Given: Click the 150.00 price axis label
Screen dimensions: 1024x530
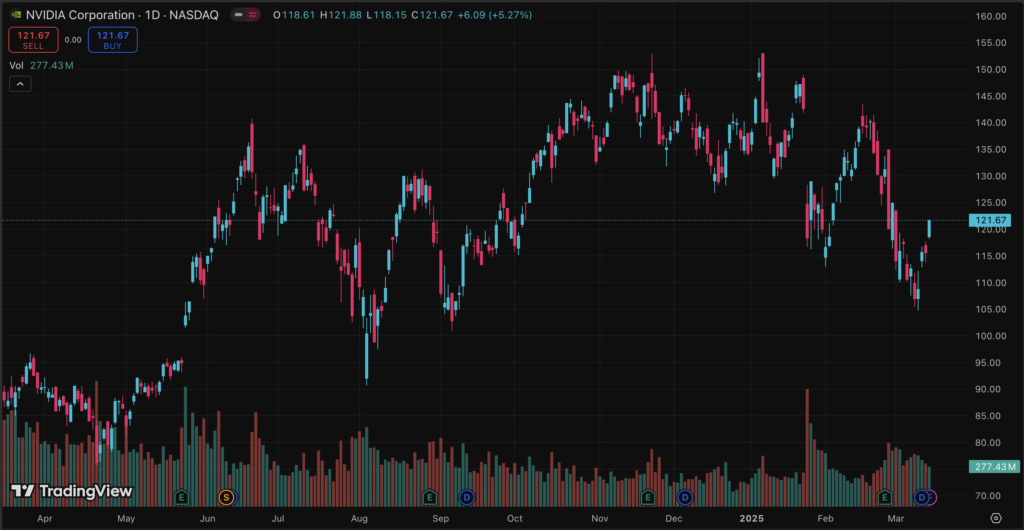Looking at the screenshot, I should (989, 69).
